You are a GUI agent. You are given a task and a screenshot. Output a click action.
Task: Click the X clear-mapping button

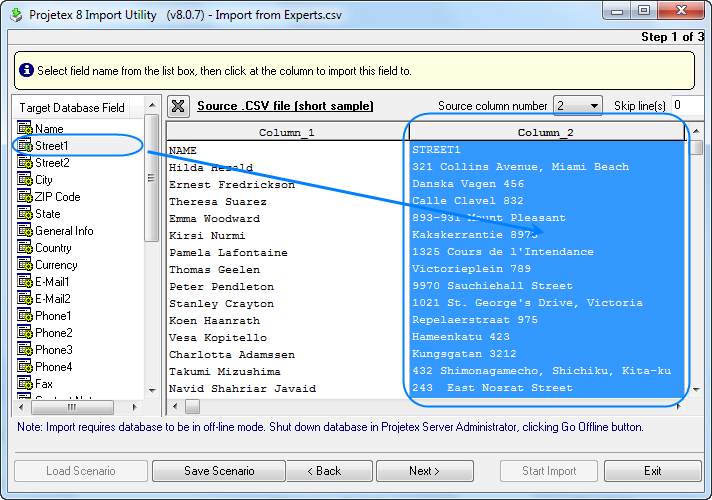(x=178, y=106)
